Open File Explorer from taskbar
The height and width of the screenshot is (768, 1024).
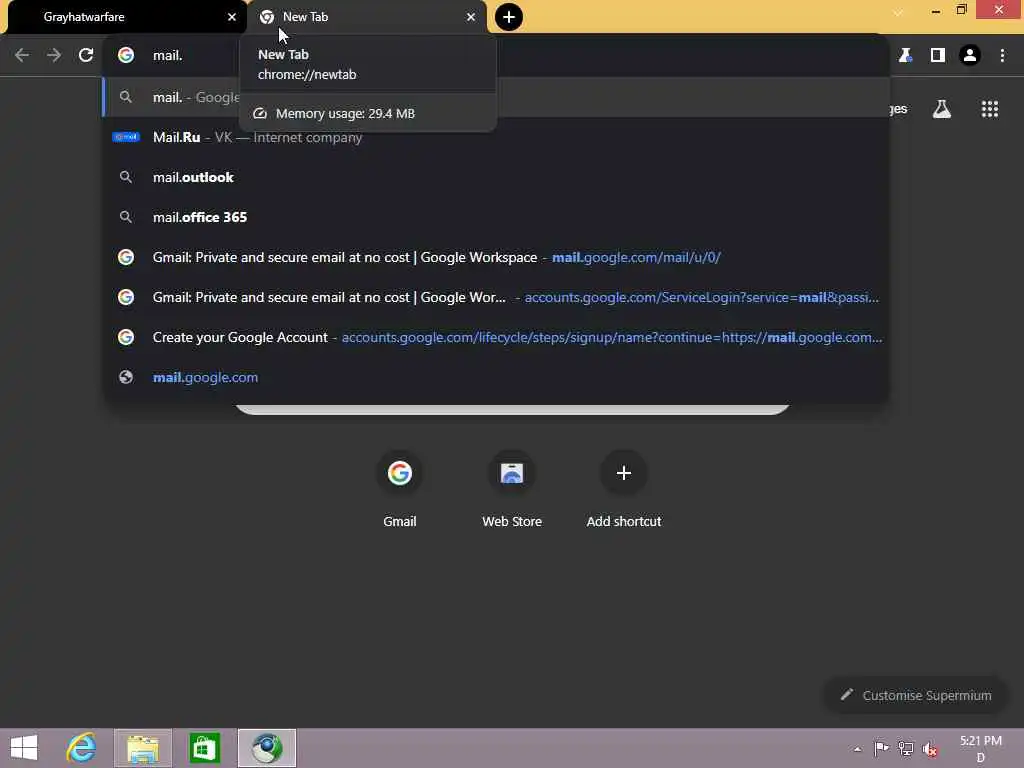tap(143, 748)
